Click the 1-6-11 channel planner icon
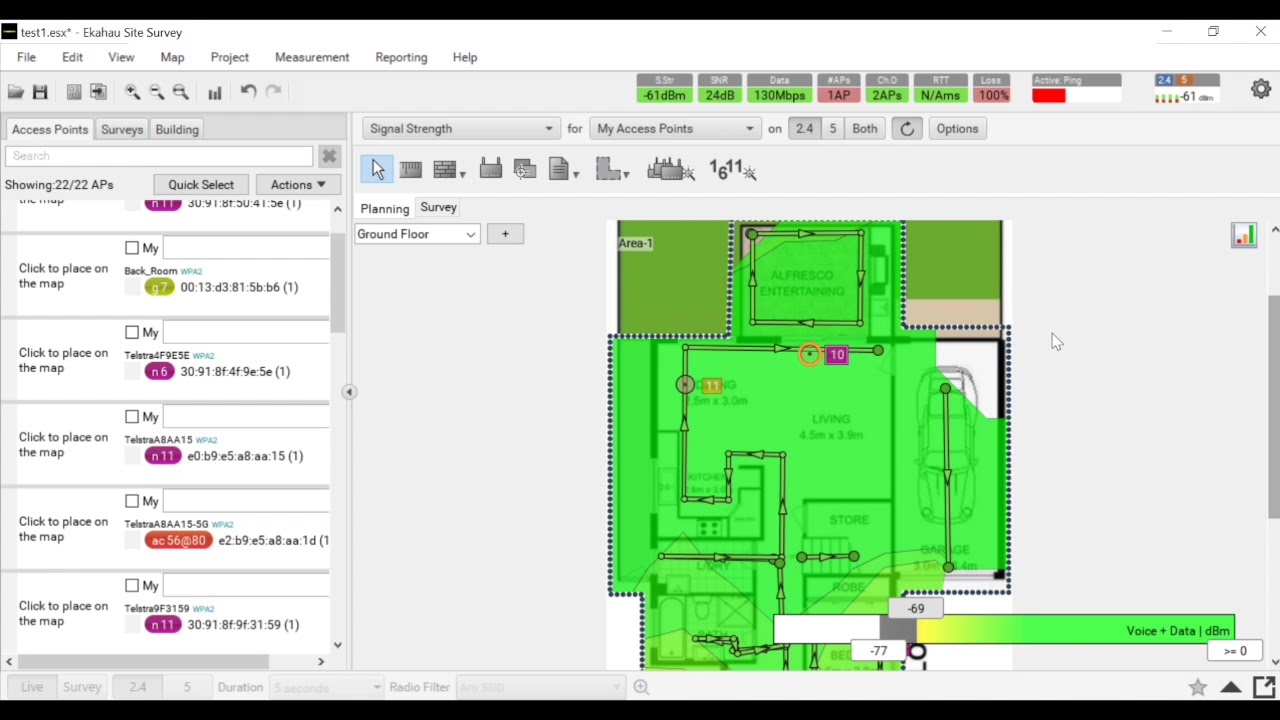Screen dimensions: 1280x720 (x=732, y=170)
